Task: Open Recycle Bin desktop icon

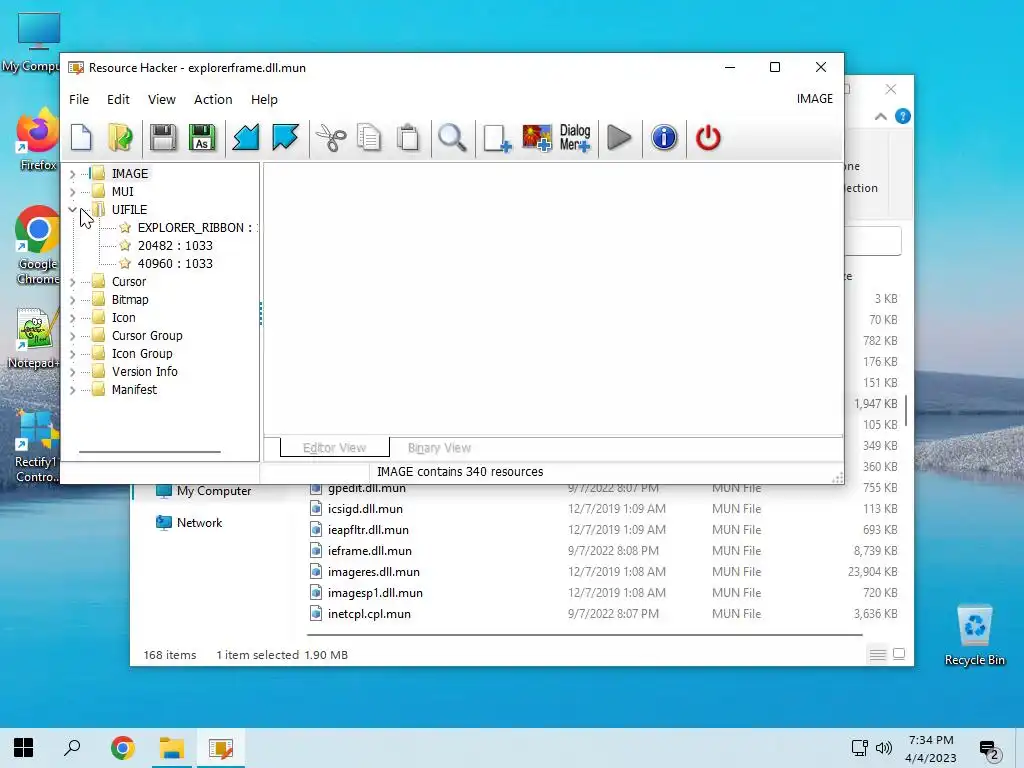Action: point(974,634)
